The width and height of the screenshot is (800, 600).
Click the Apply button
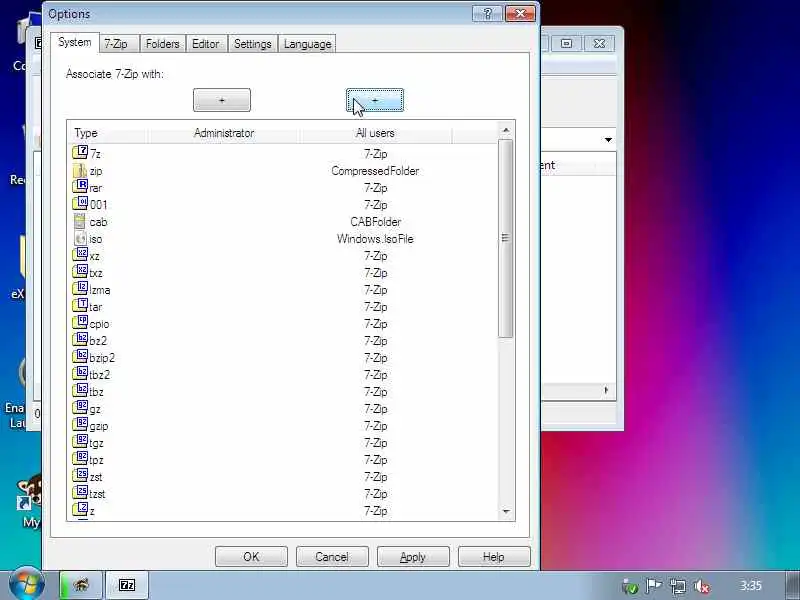[413, 557]
